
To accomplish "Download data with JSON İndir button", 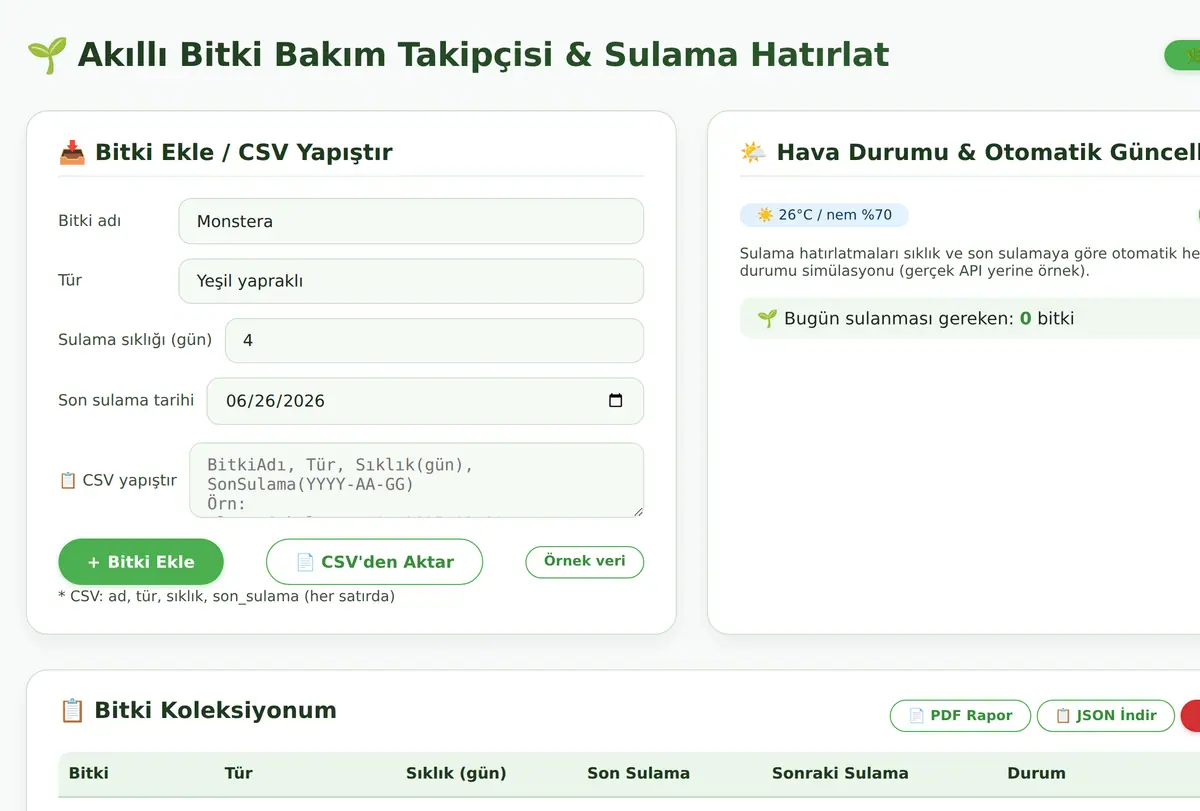I will tap(1106, 715).
